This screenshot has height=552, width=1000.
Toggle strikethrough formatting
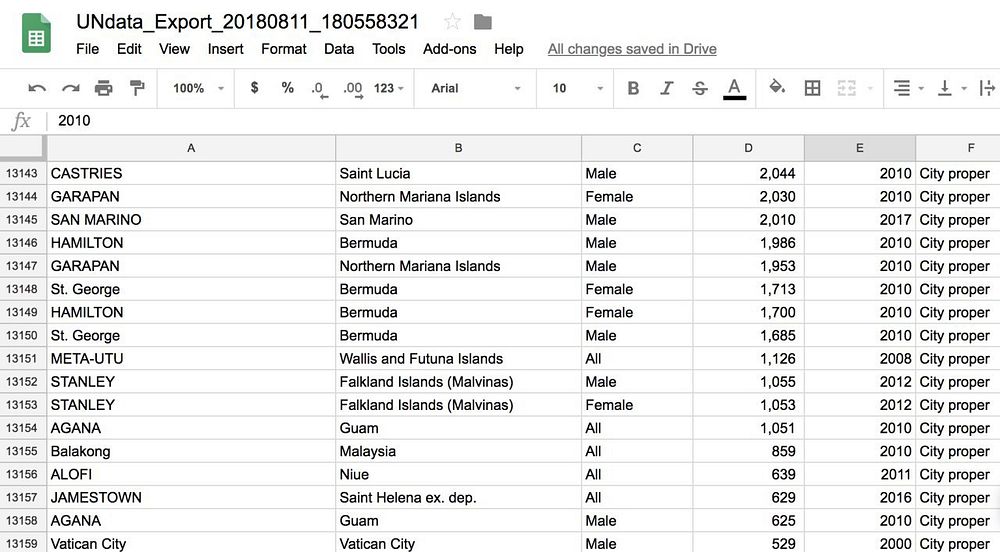pyautogui.click(x=700, y=88)
